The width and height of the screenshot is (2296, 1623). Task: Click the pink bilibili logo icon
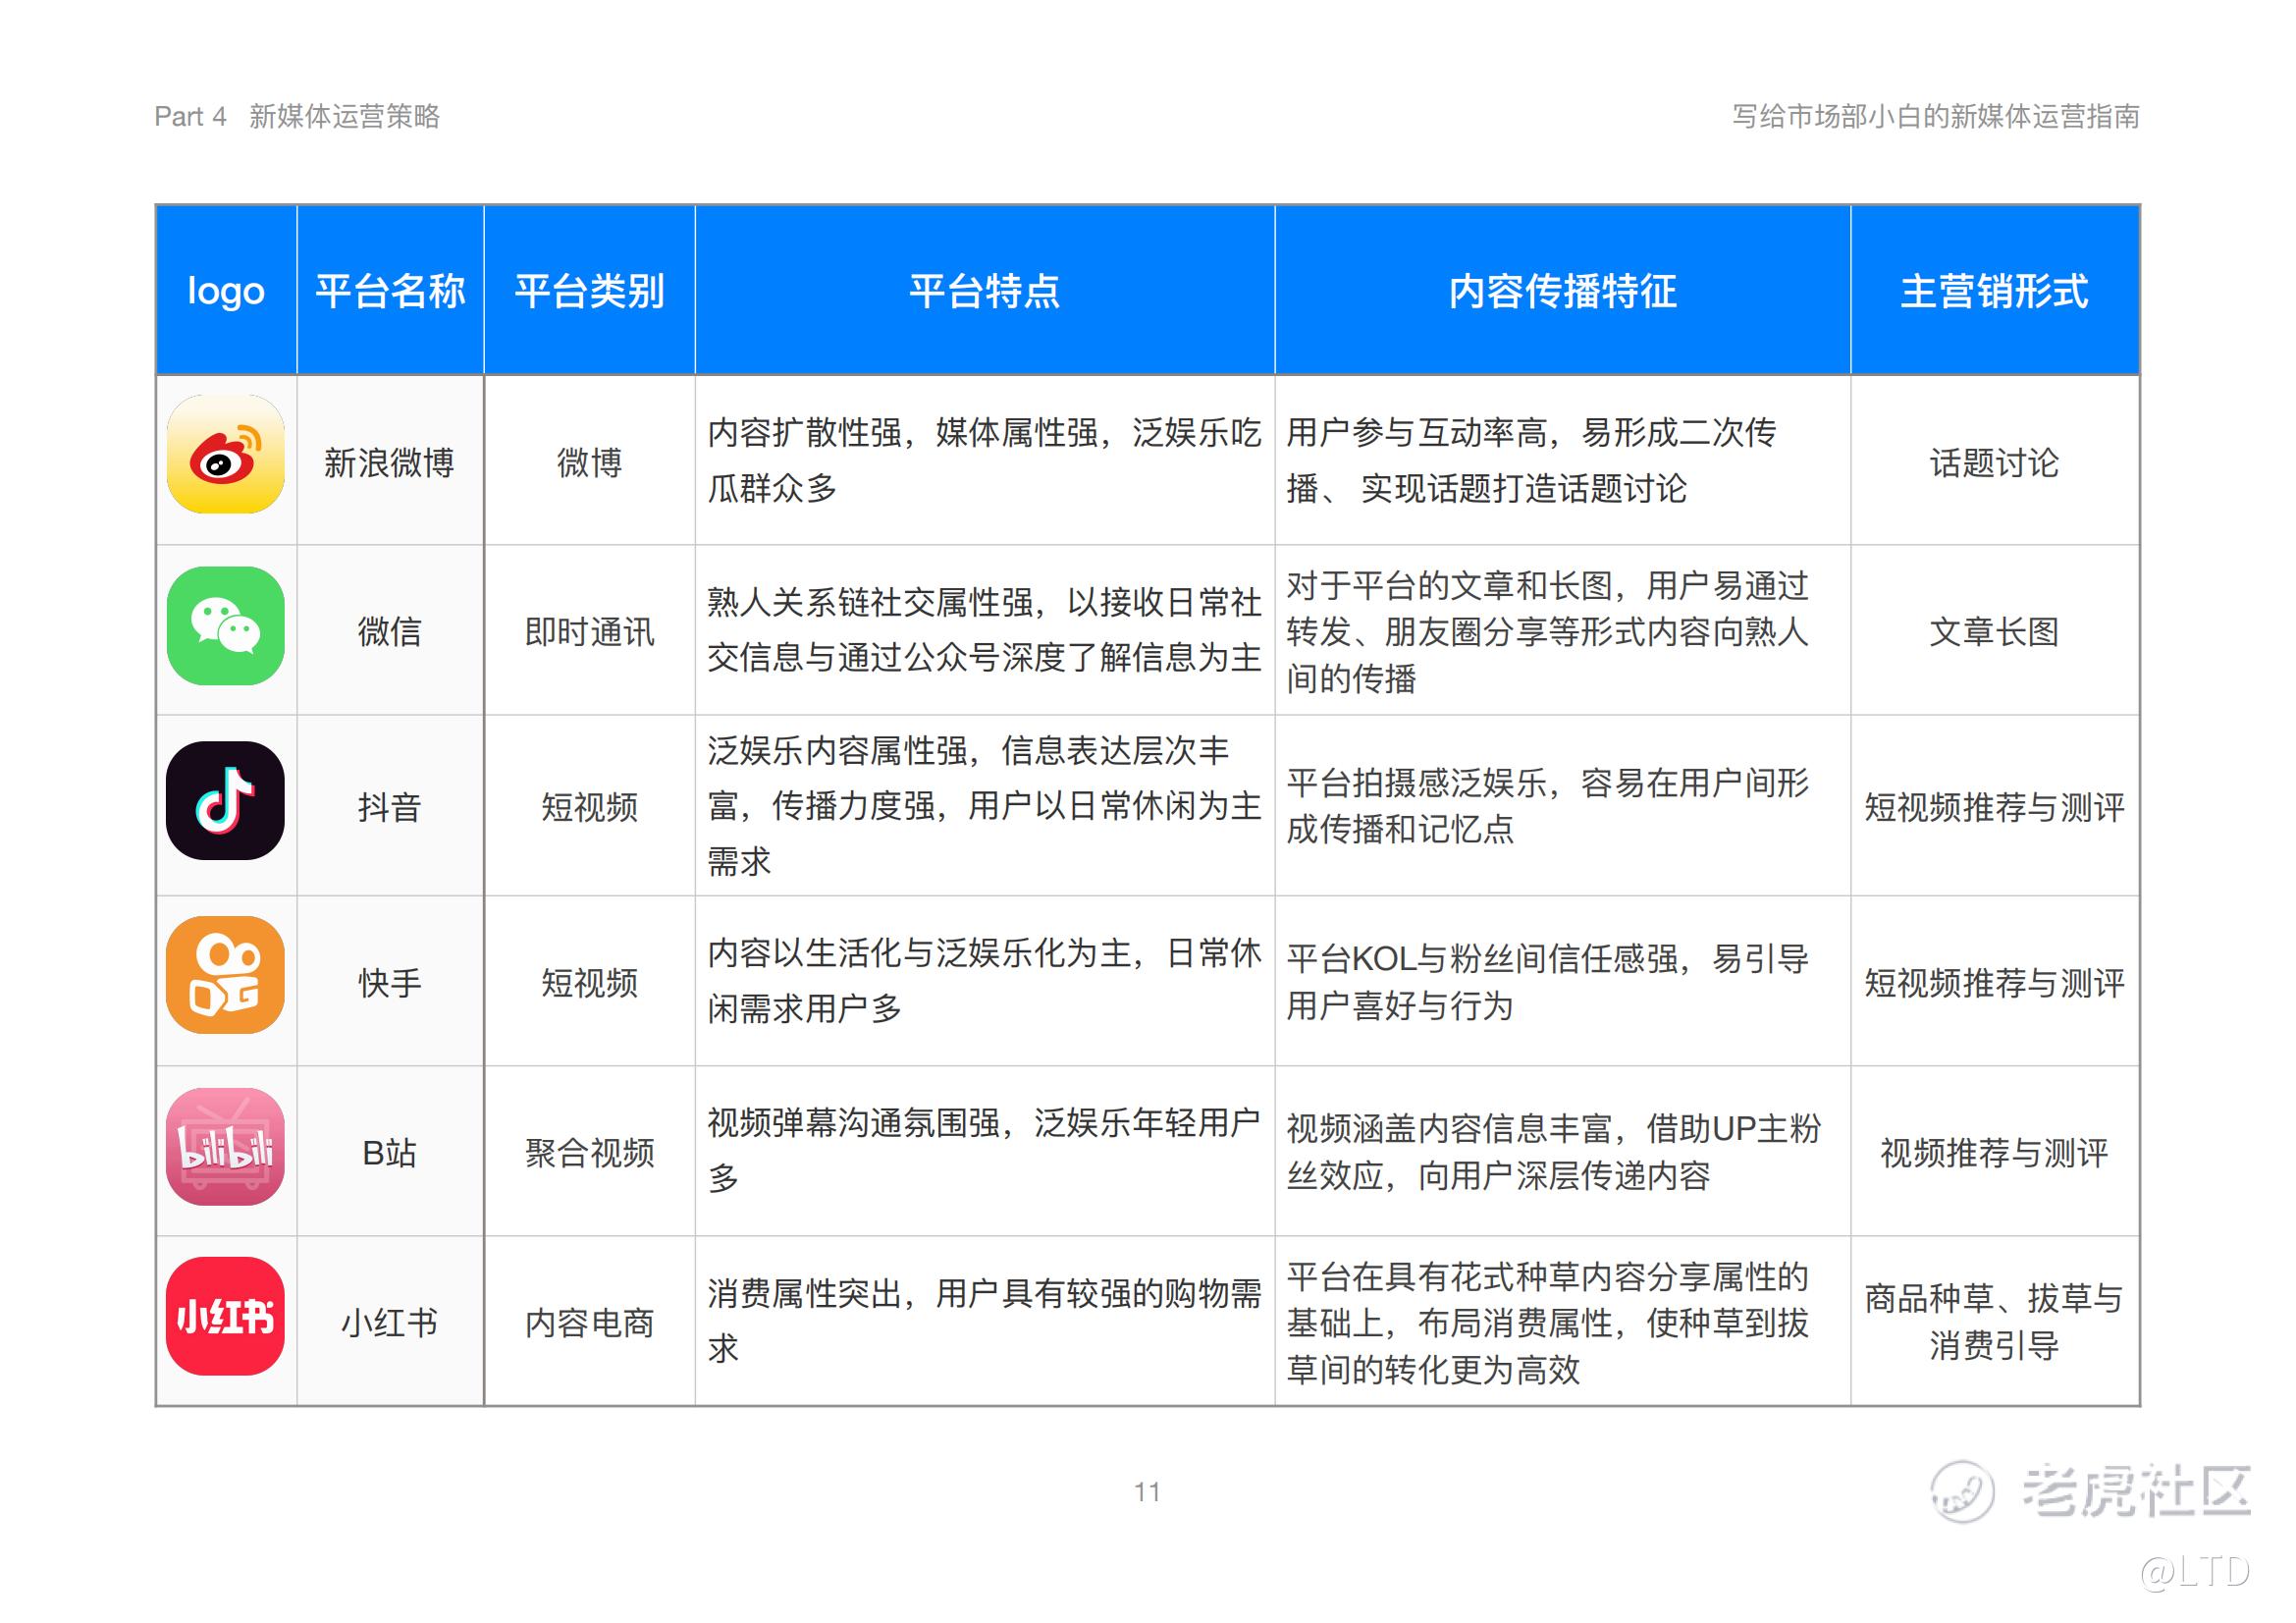[x=225, y=1146]
